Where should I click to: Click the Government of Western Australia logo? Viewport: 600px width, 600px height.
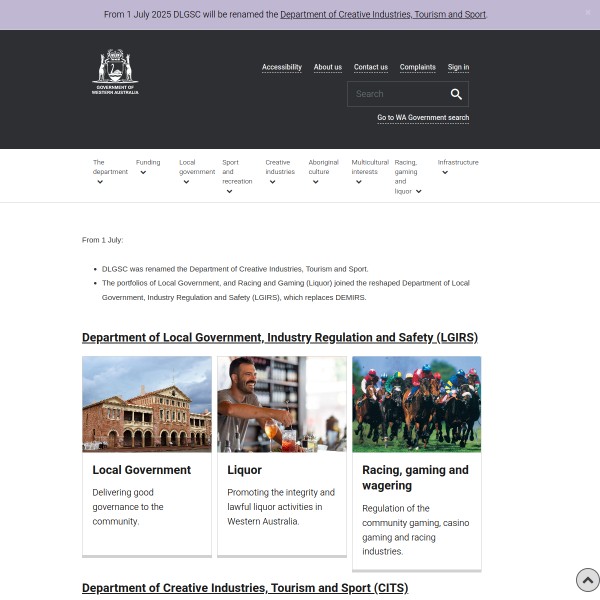(115, 72)
